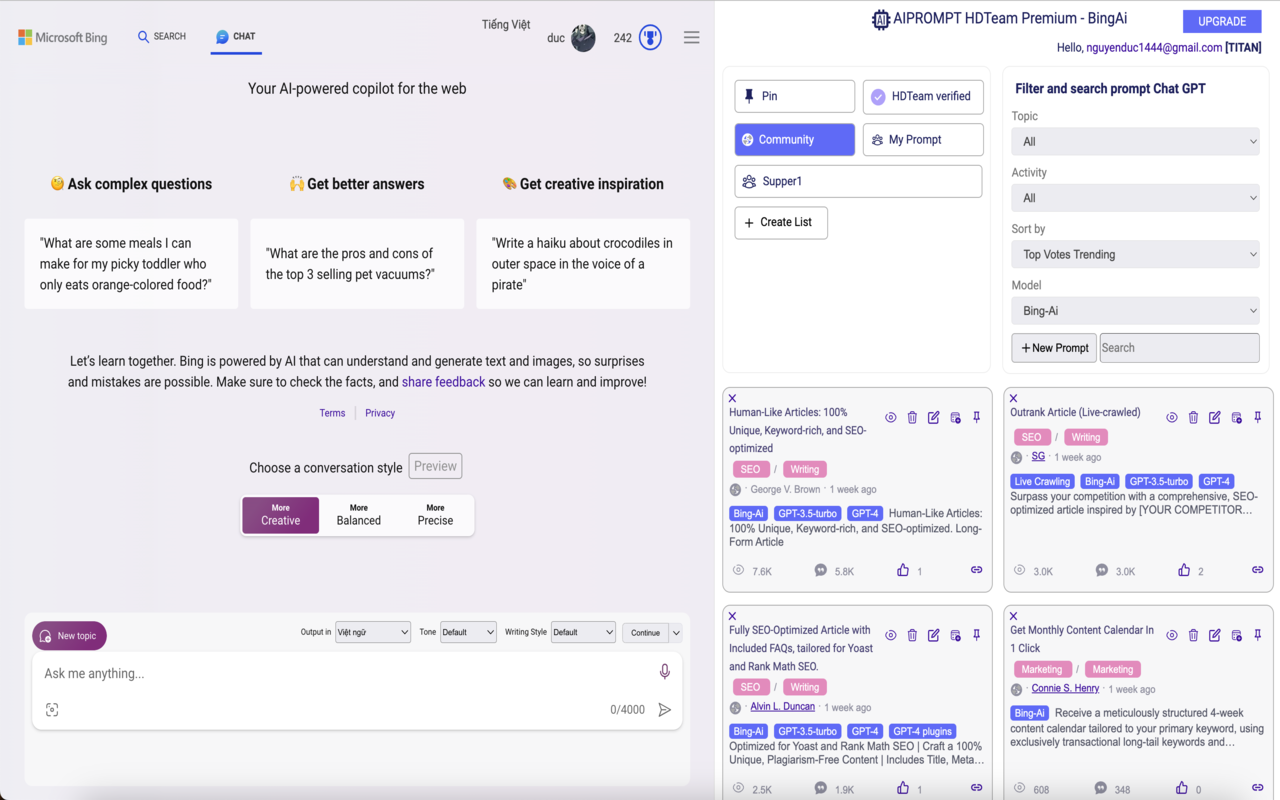Add Get Monthly Content Calendar prompt to list
Image resolution: width=1280 pixels, height=800 pixels.
coord(1236,635)
